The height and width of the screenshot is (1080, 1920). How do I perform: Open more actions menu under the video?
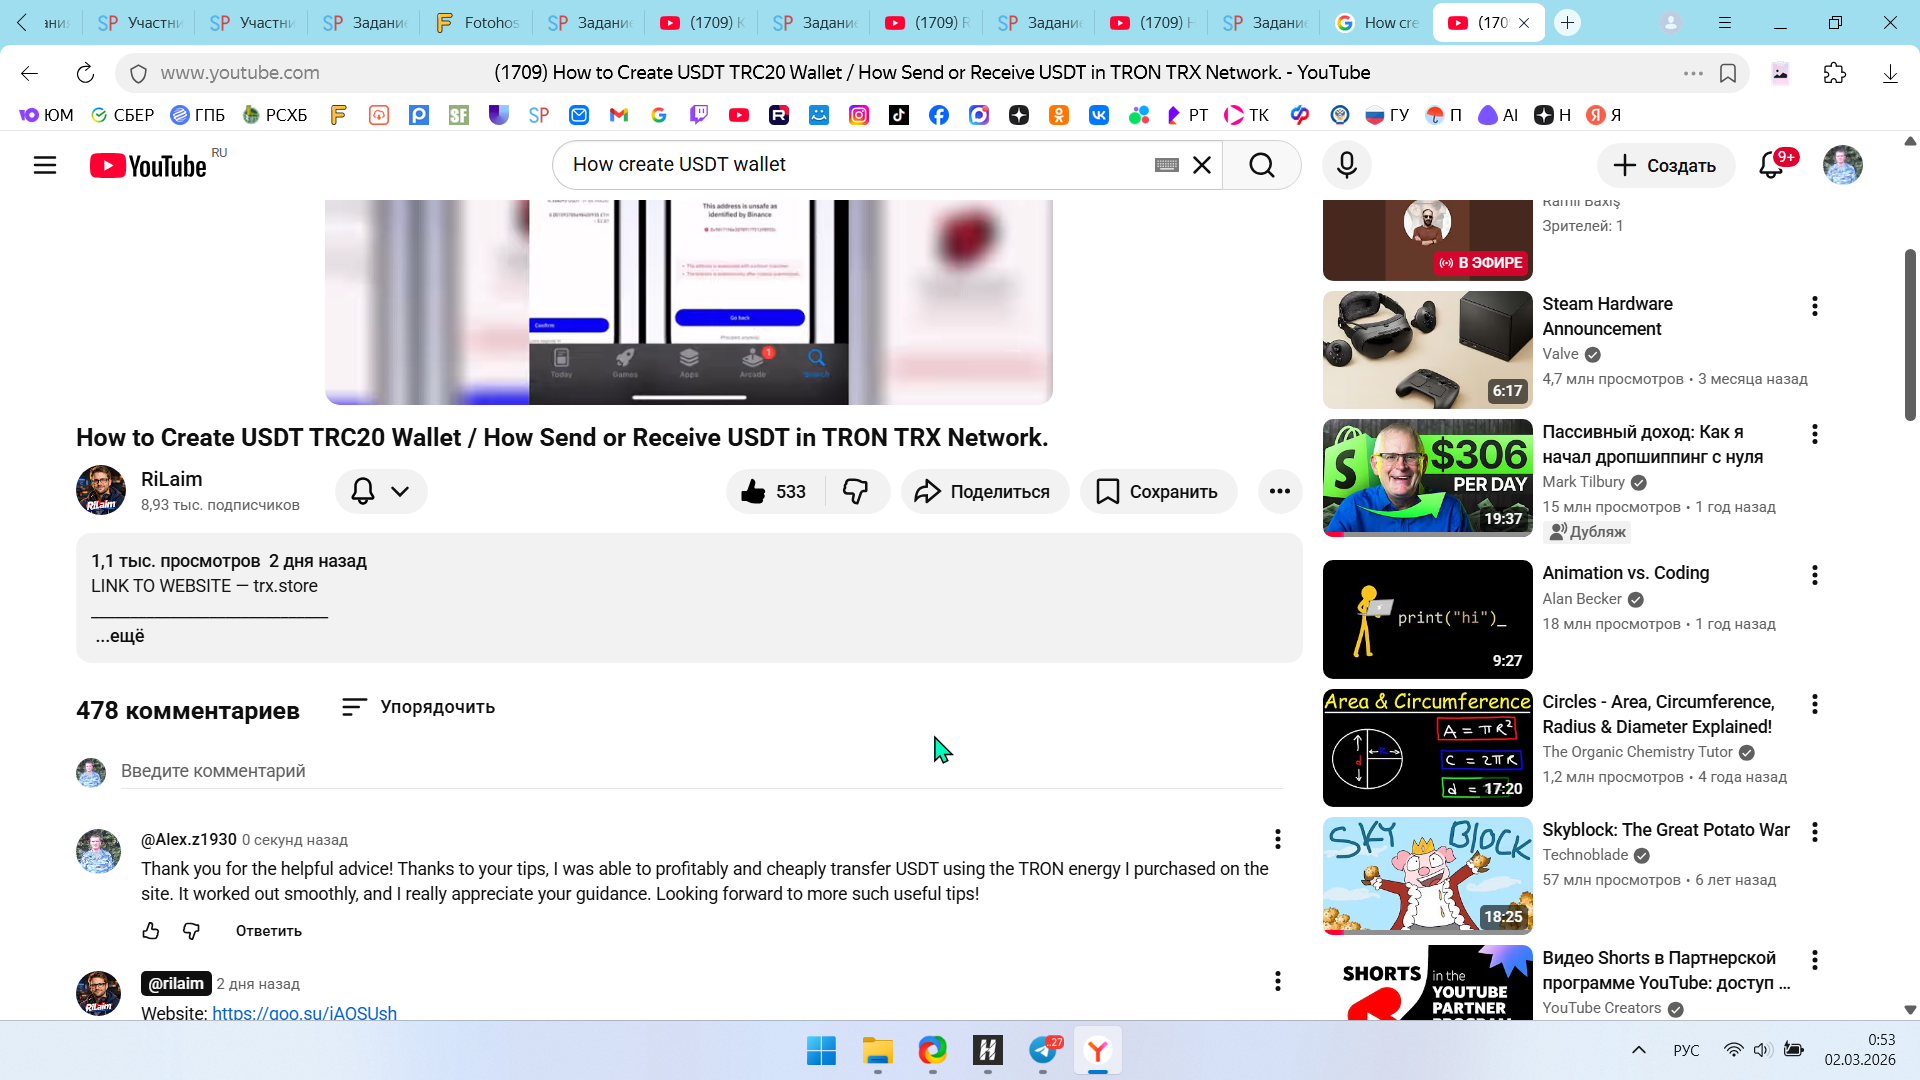point(1279,491)
